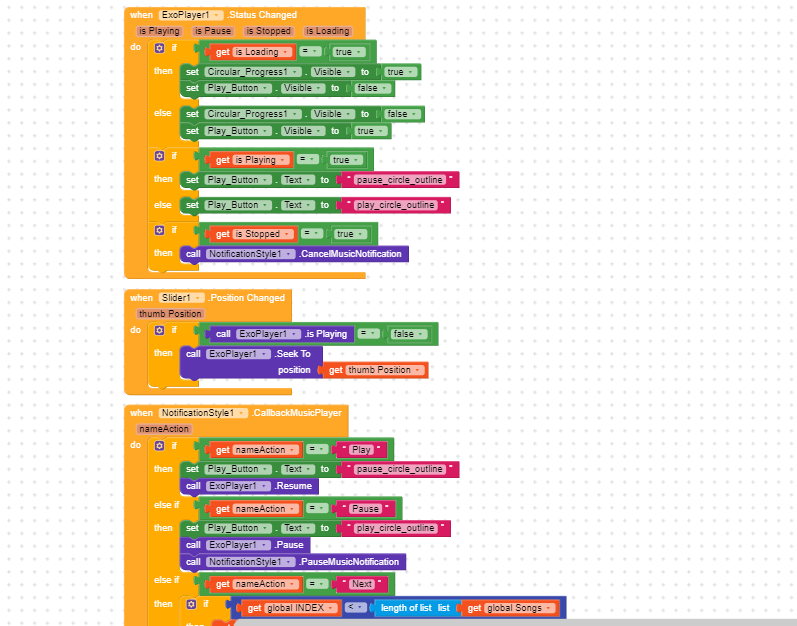Toggle false value for else Circular_Progress1 Visible
This screenshot has height=626, width=797.
point(402,114)
